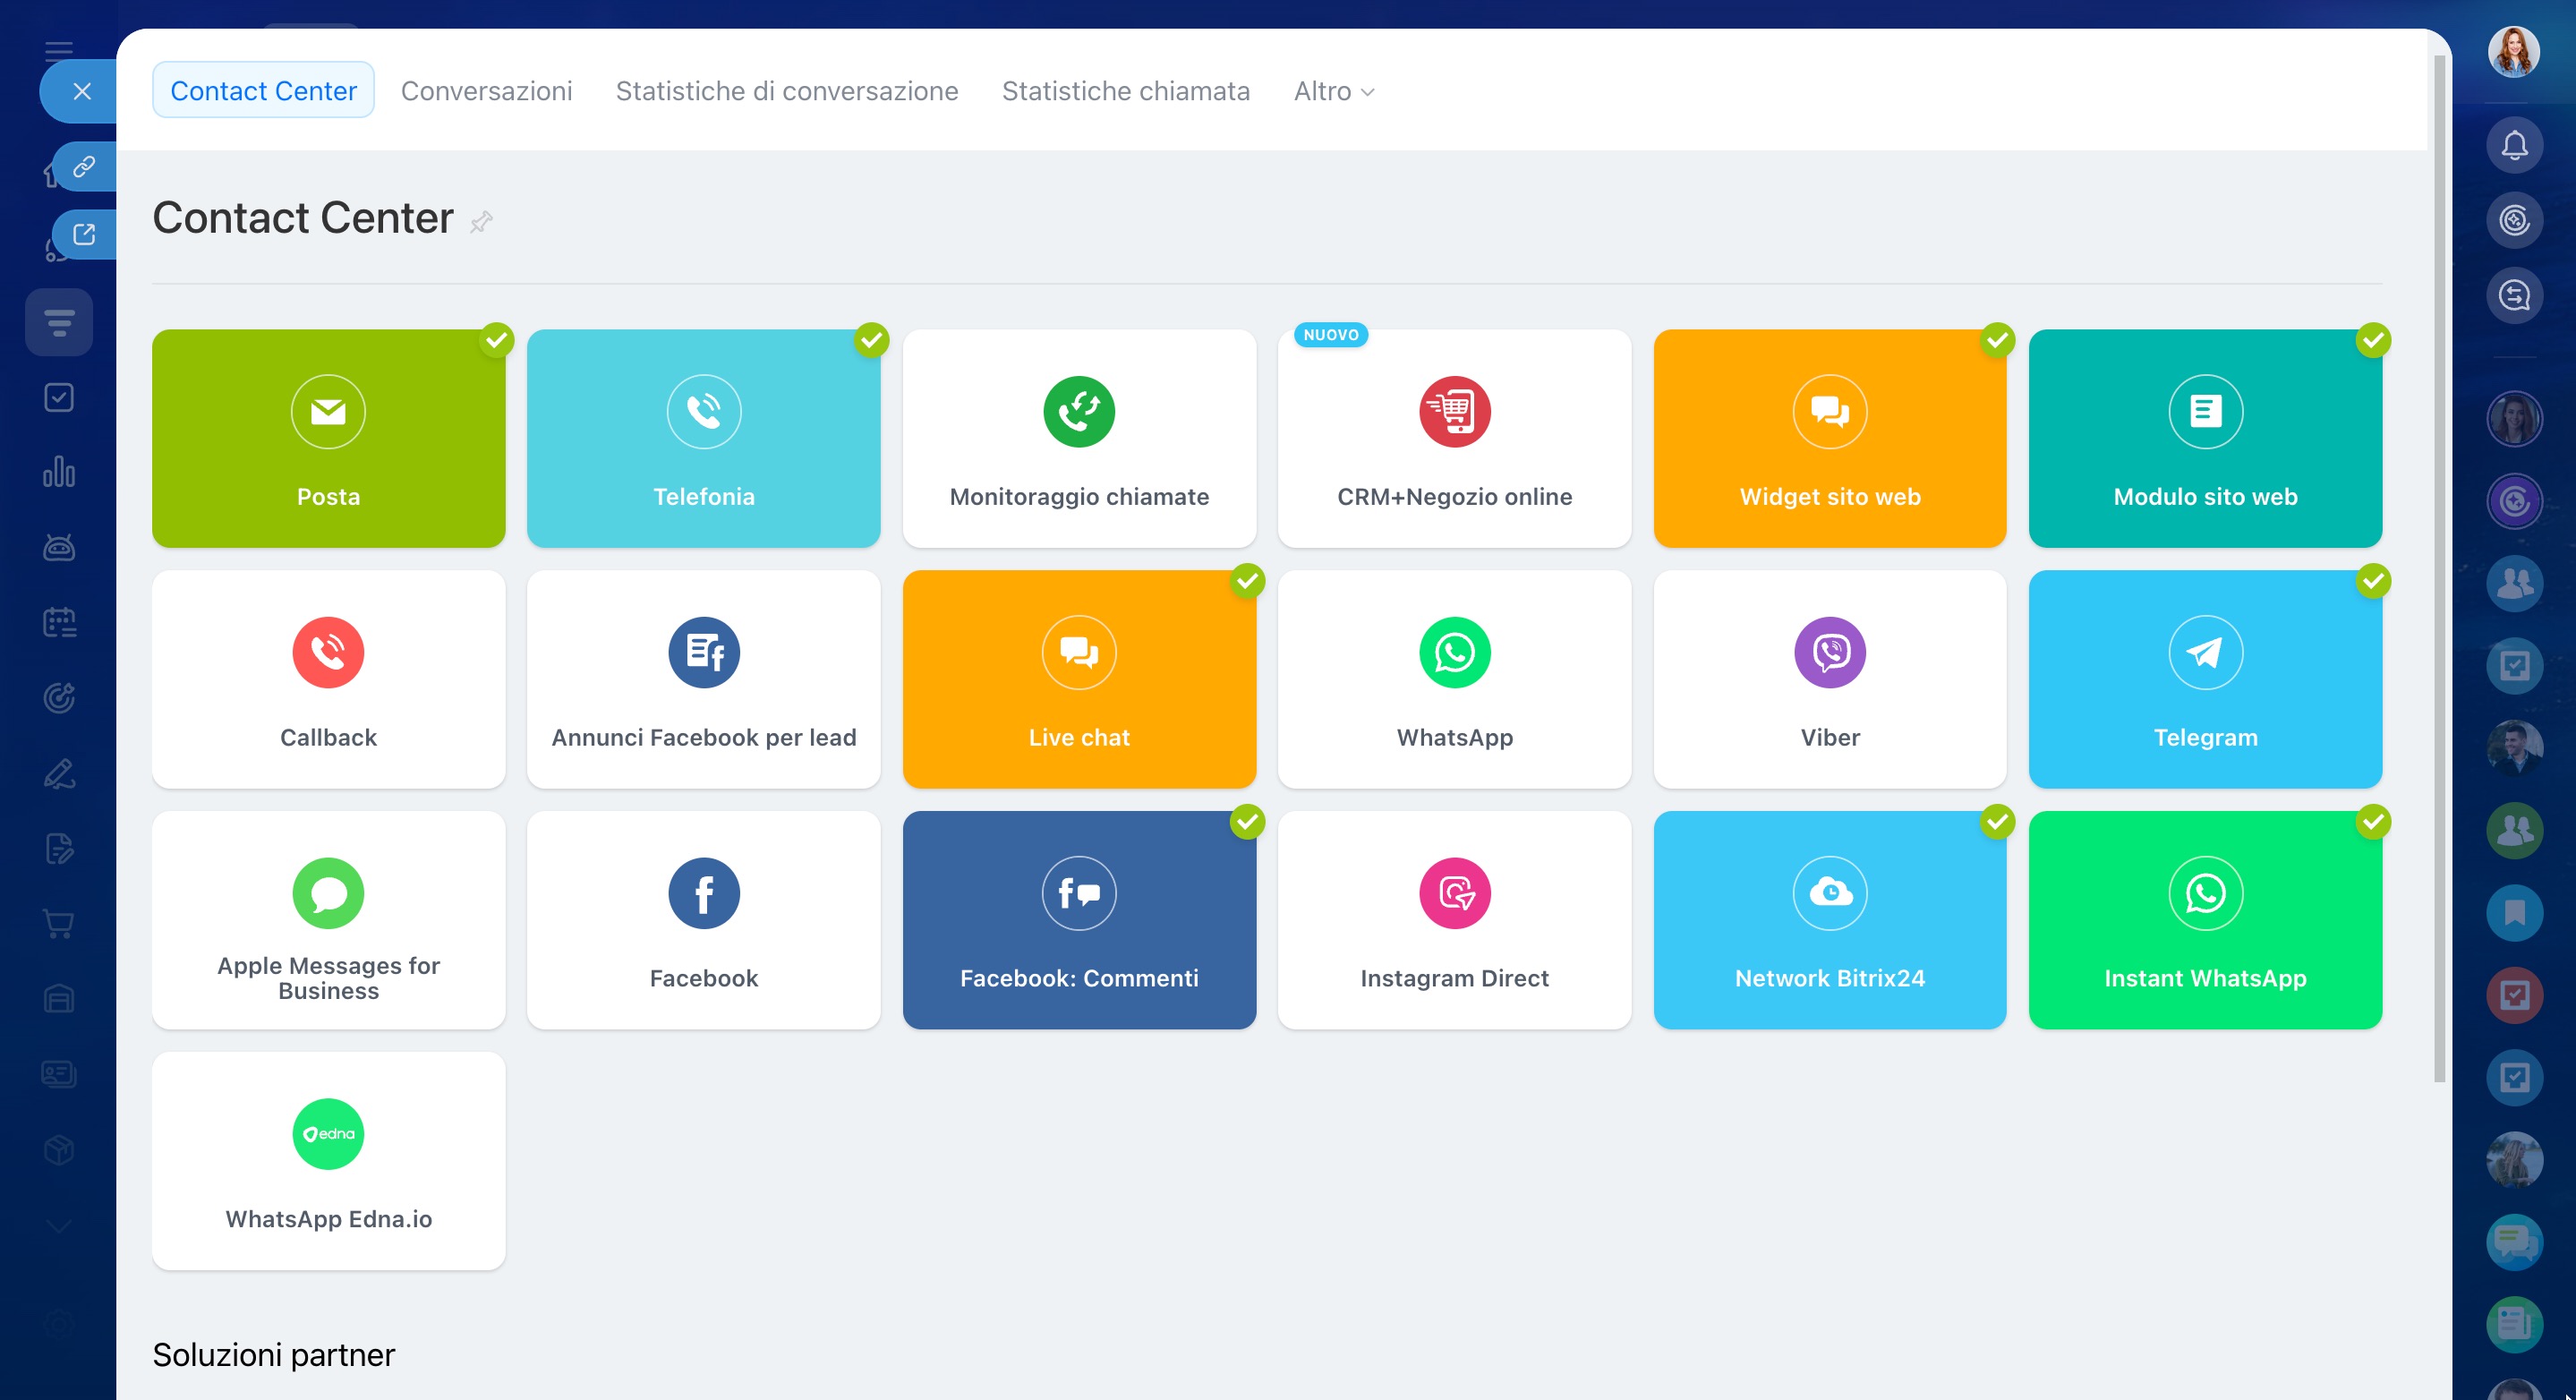Image resolution: width=2576 pixels, height=1400 pixels.
Task: Open Monitoraggio chiamate tile
Action: point(1079,438)
